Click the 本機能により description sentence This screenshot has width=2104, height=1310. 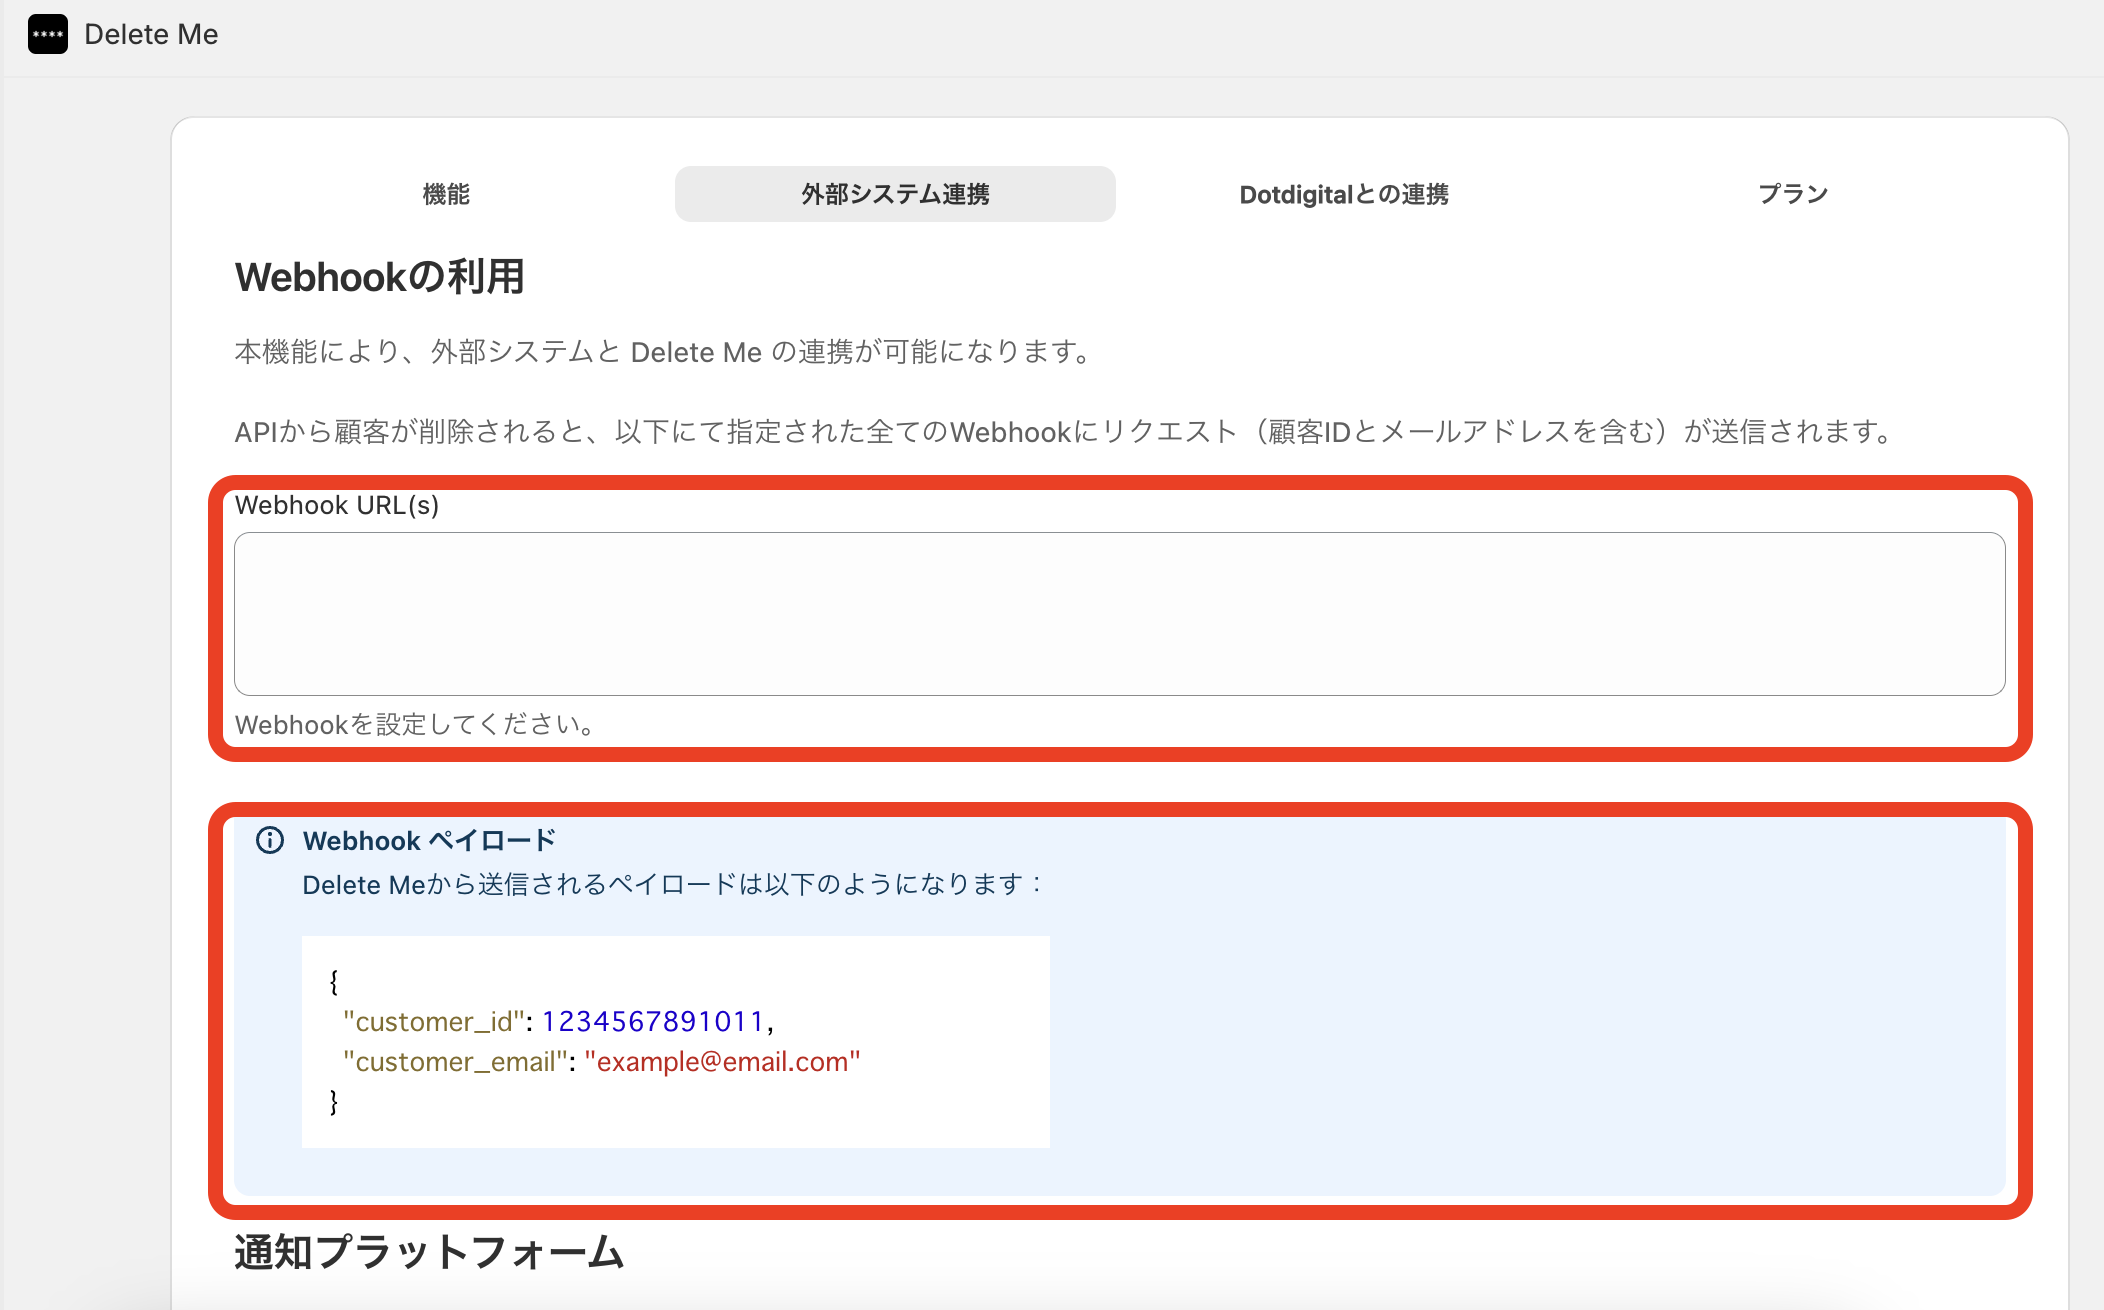click(665, 352)
